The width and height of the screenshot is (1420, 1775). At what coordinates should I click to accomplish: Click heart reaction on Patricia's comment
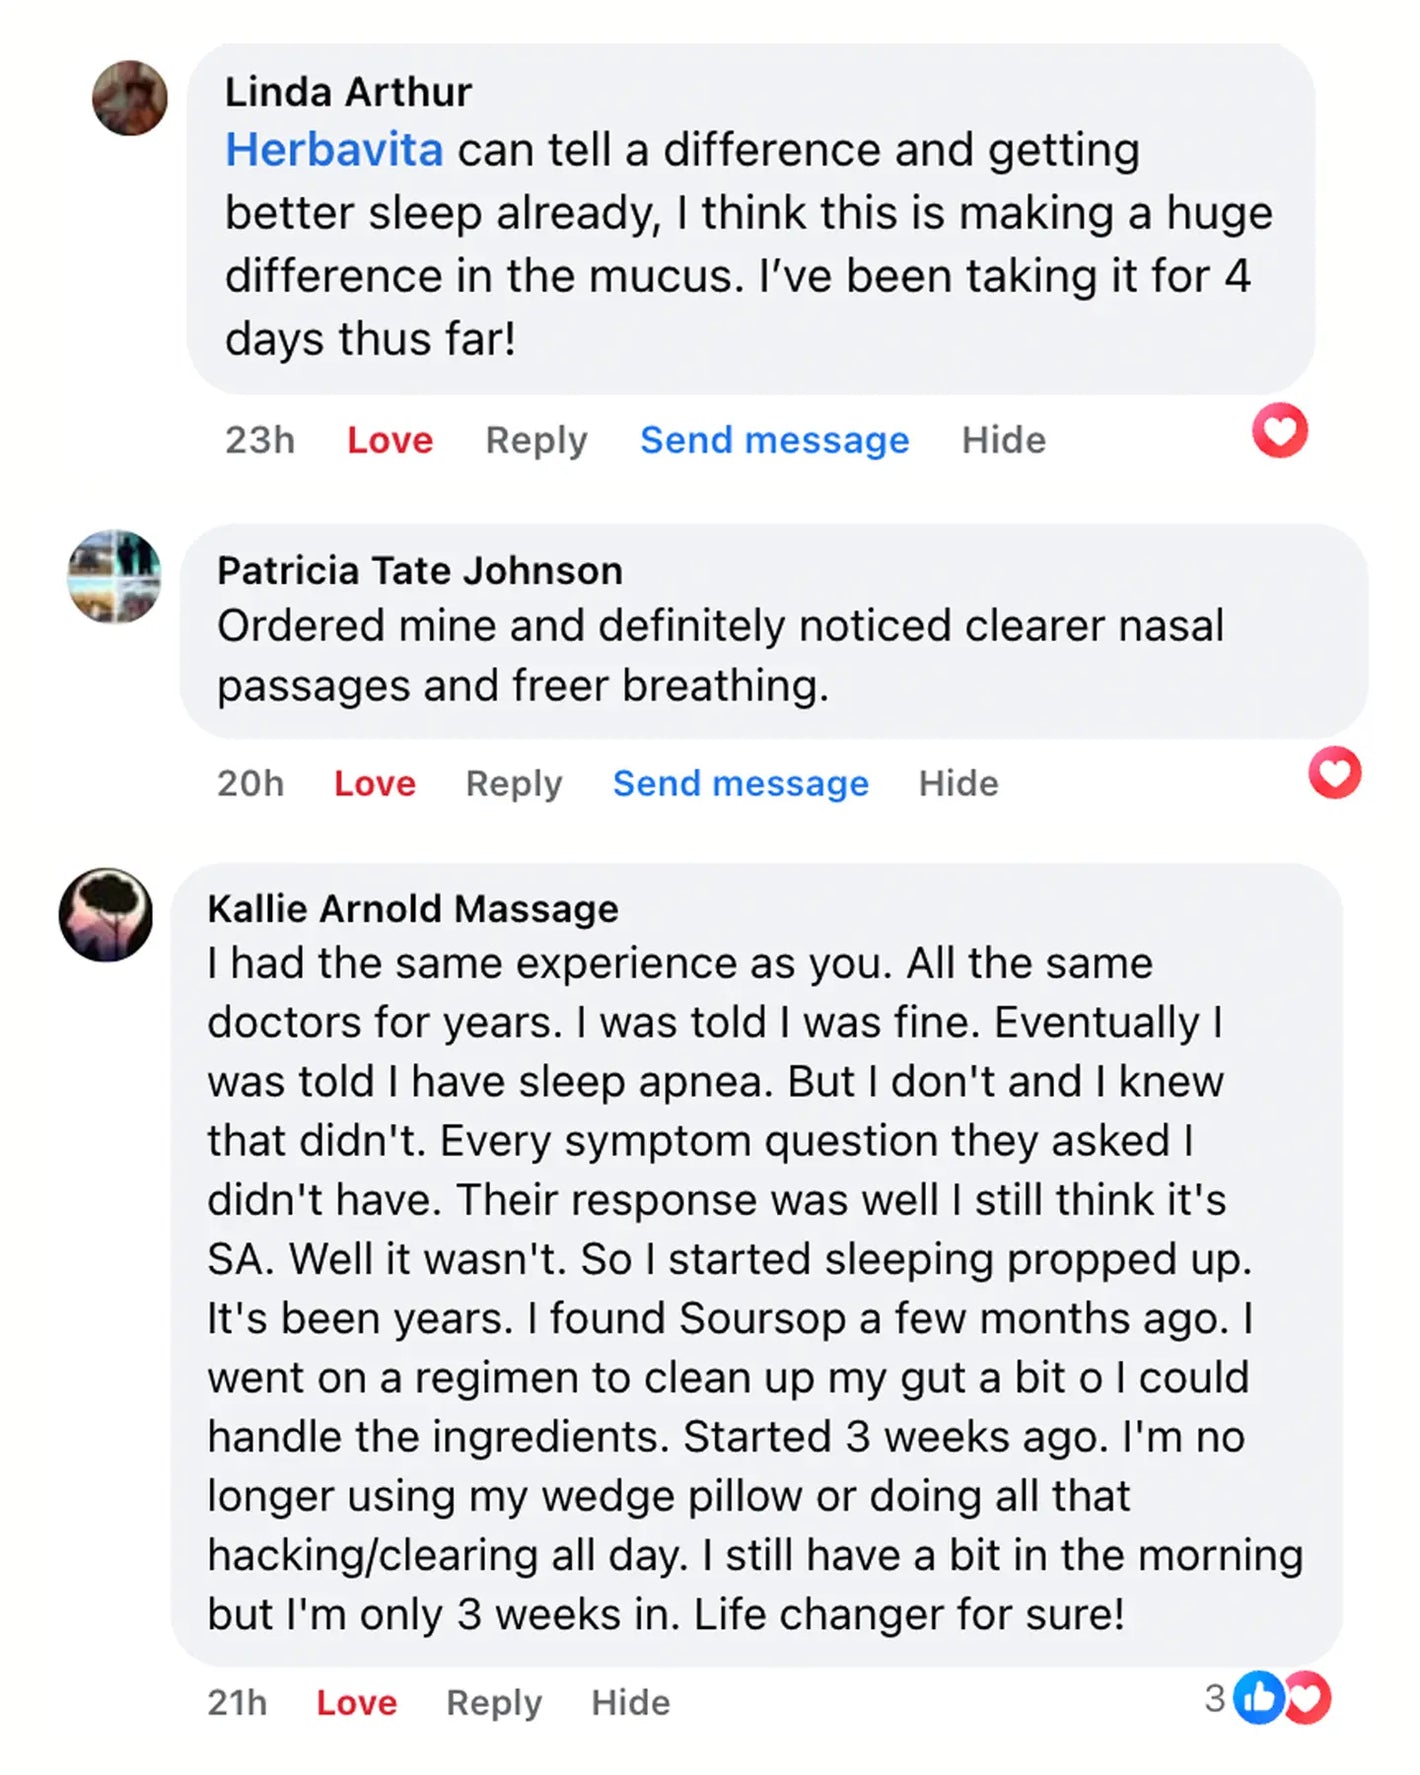1335,773
